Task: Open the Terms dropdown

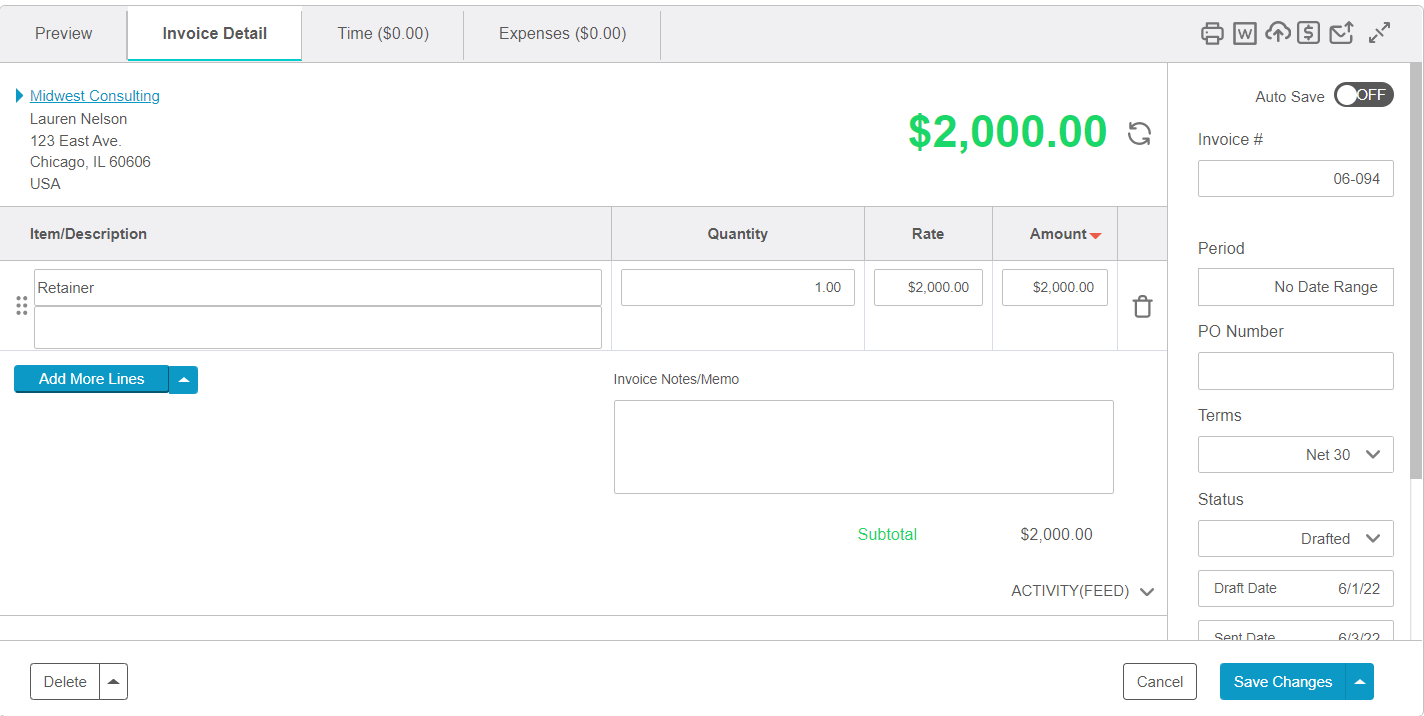Action: tap(1295, 454)
